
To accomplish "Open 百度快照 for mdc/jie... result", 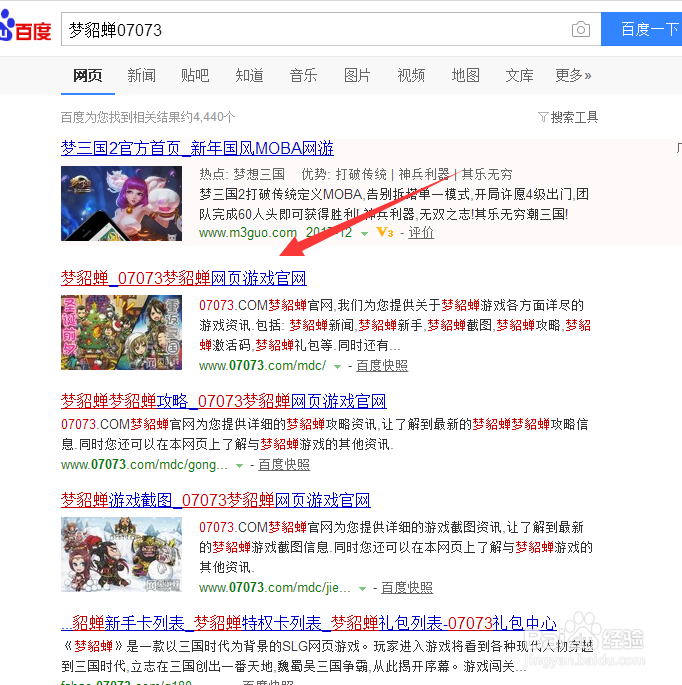I will point(407,588).
